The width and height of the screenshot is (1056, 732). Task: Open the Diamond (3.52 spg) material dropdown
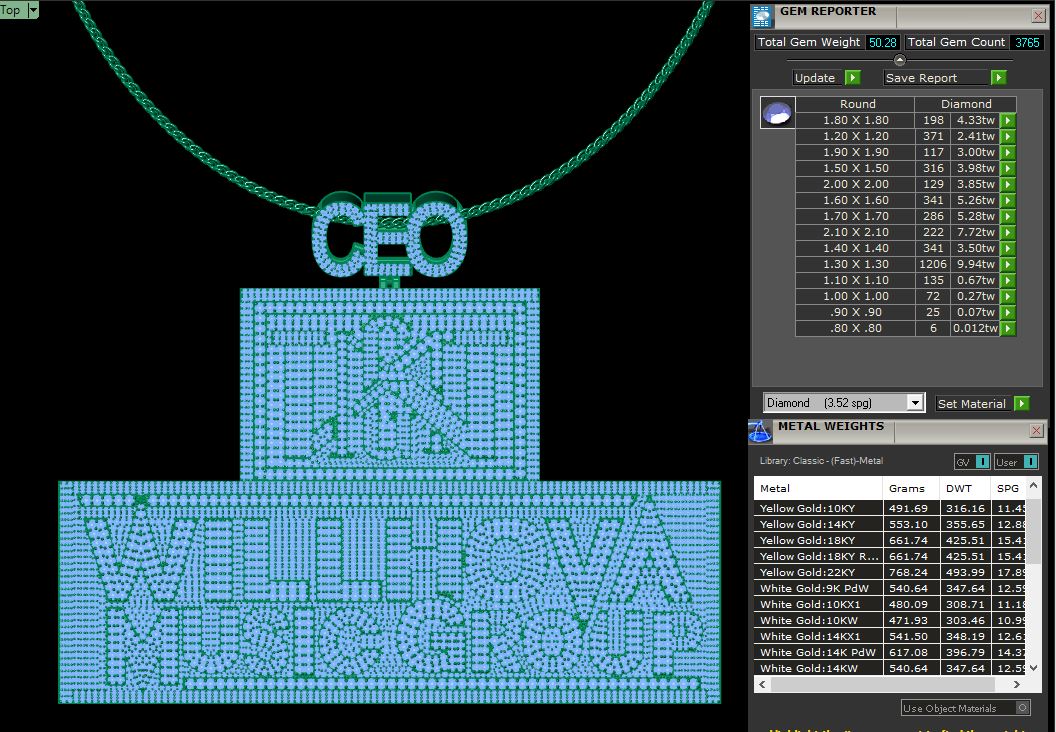pyautogui.click(x=915, y=403)
